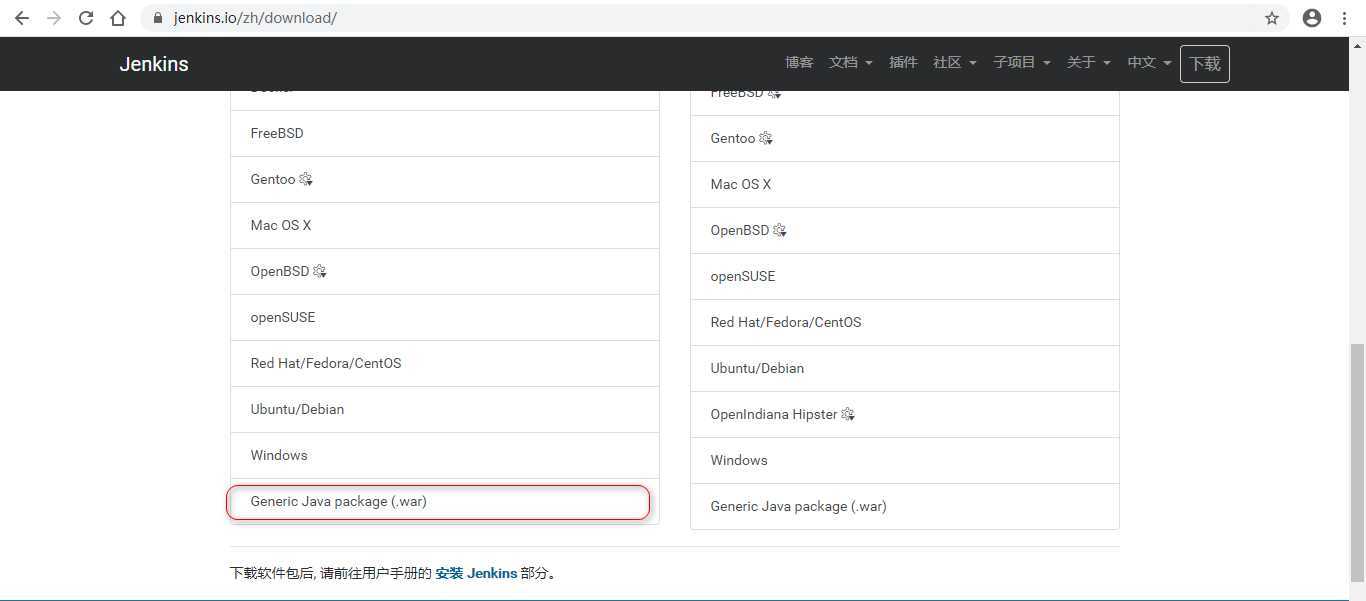Bookmark this page with the star icon
This screenshot has width=1366, height=601.
[x=1272, y=18]
